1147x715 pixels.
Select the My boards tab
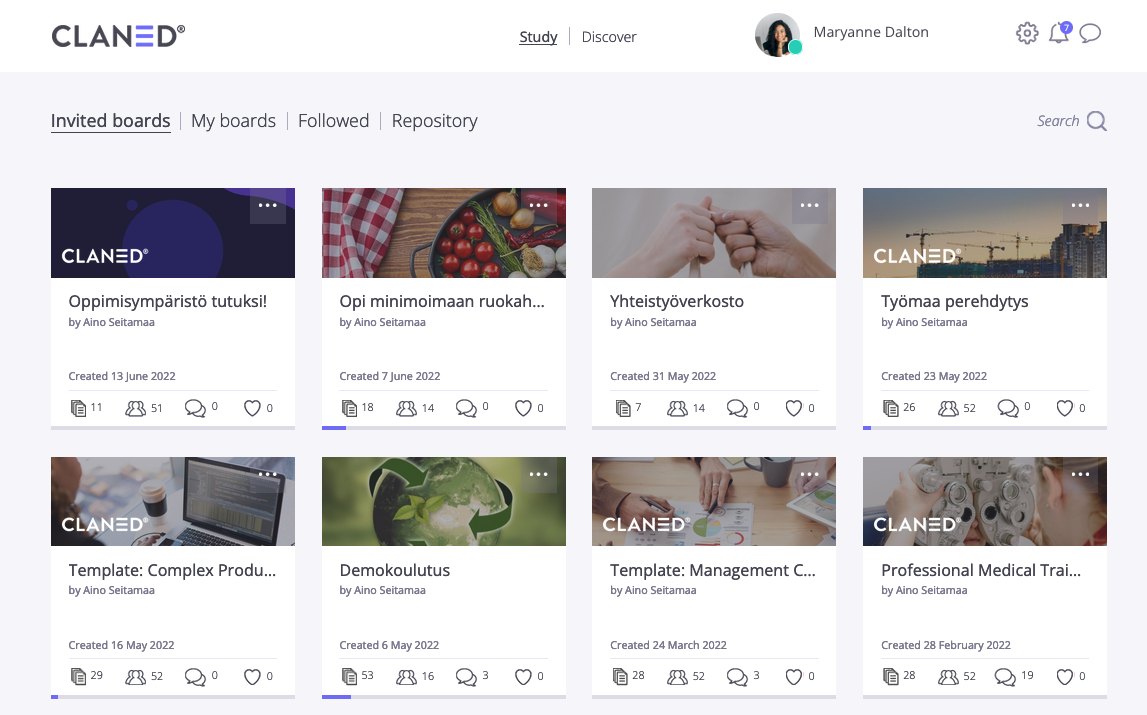point(233,121)
